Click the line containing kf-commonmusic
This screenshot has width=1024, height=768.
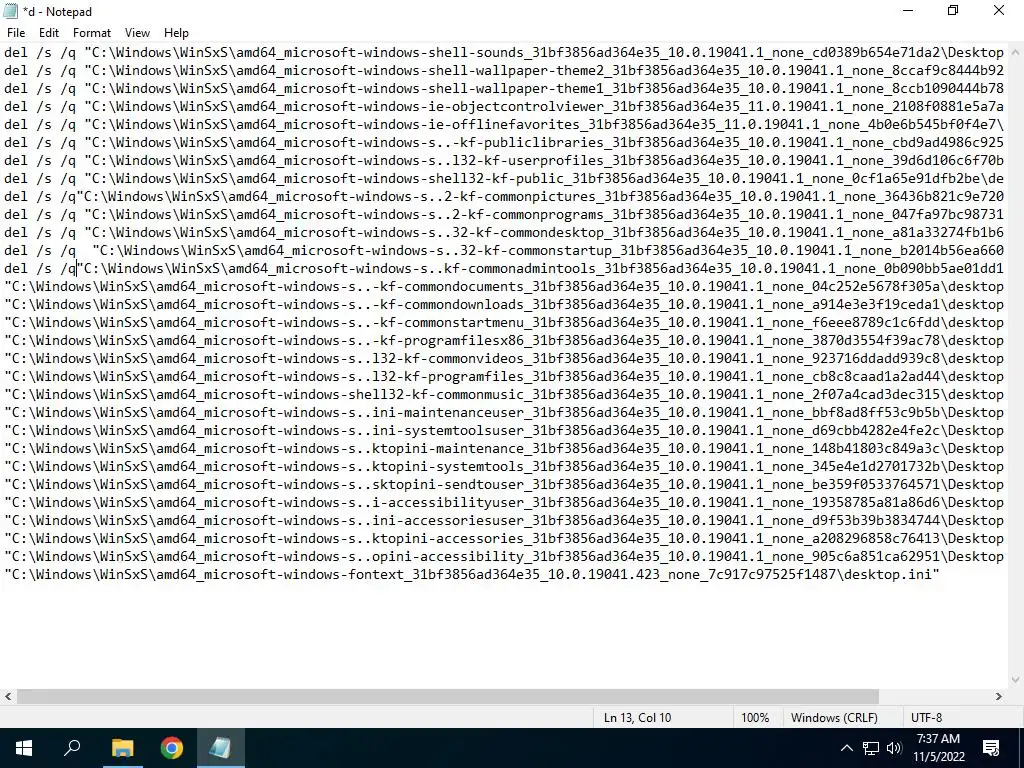tap(504, 394)
